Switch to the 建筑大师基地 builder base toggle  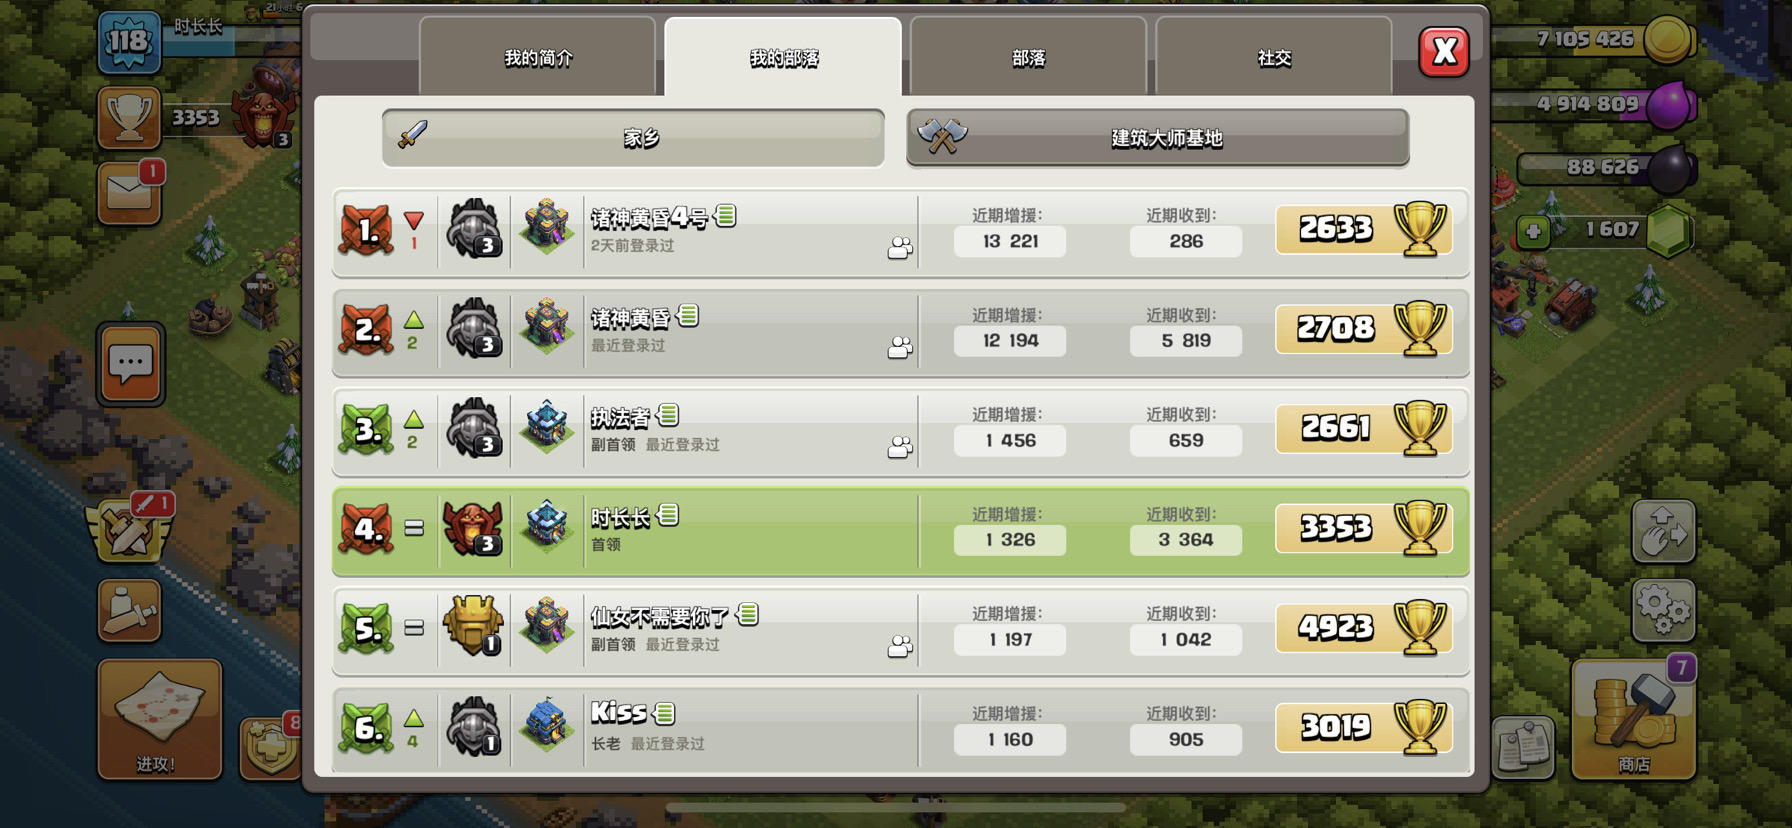[1158, 138]
